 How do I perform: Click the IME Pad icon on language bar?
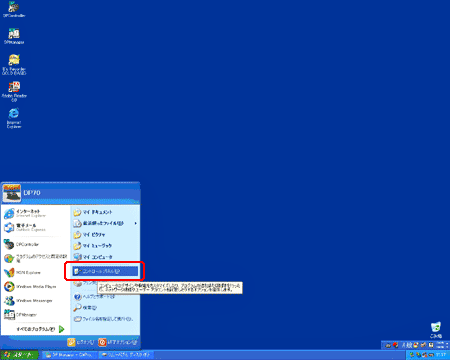[416, 345]
